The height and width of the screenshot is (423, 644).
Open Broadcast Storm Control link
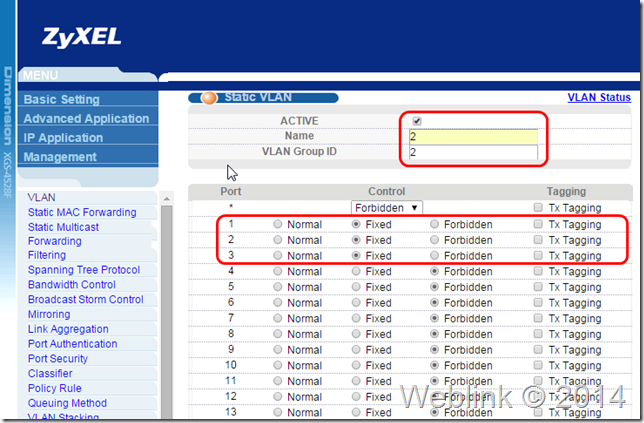click(x=86, y=299)
